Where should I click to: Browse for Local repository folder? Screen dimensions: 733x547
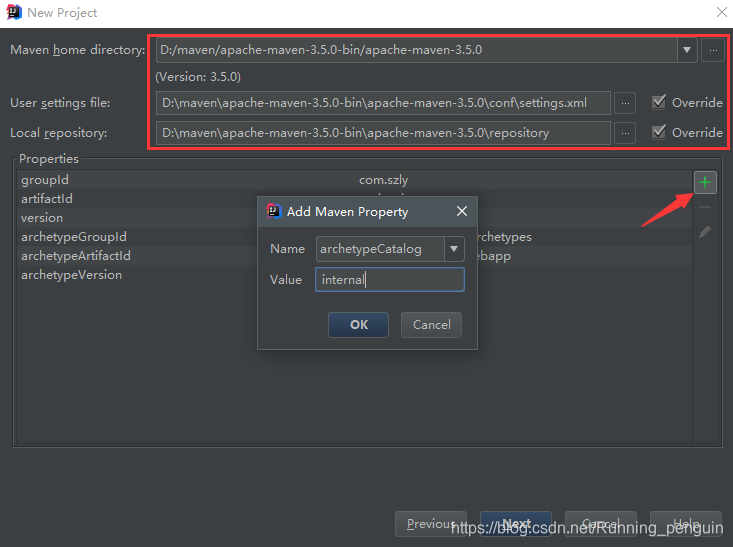pos(625,133)
